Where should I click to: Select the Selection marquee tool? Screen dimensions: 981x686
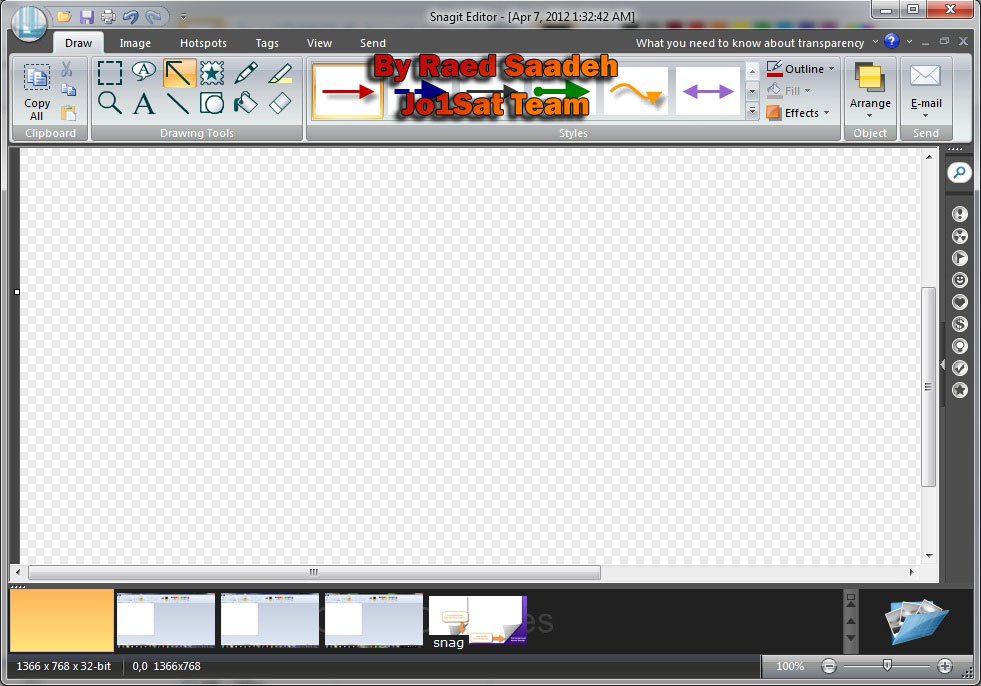coord(110,73)
